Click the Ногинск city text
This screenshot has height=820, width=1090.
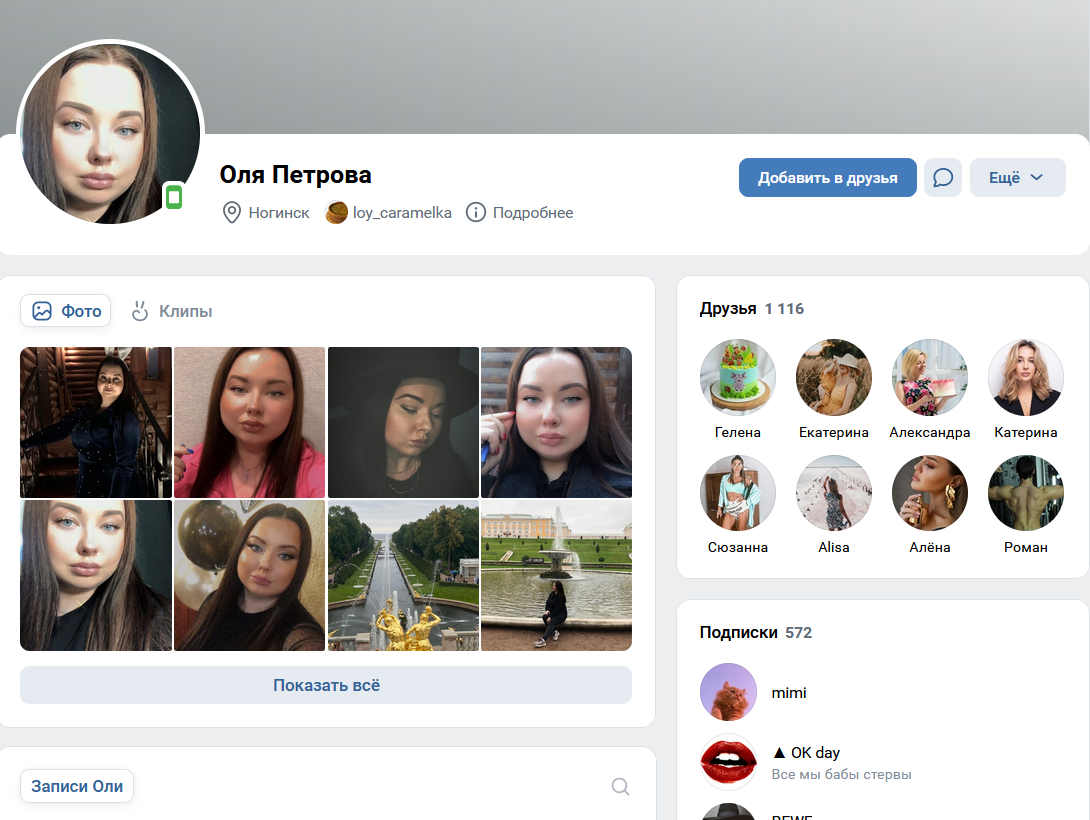pos(279,213)
